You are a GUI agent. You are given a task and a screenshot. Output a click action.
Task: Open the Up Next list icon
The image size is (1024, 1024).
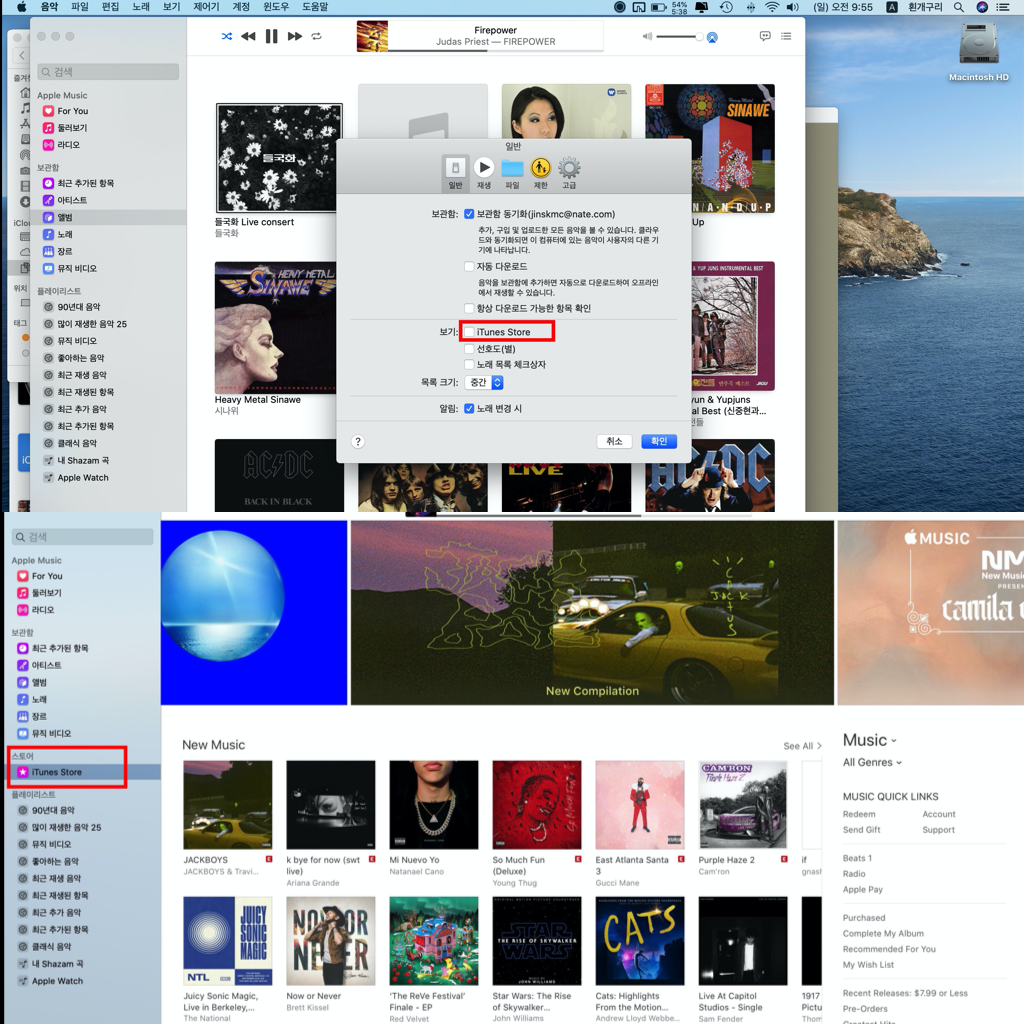click(786, 36)
